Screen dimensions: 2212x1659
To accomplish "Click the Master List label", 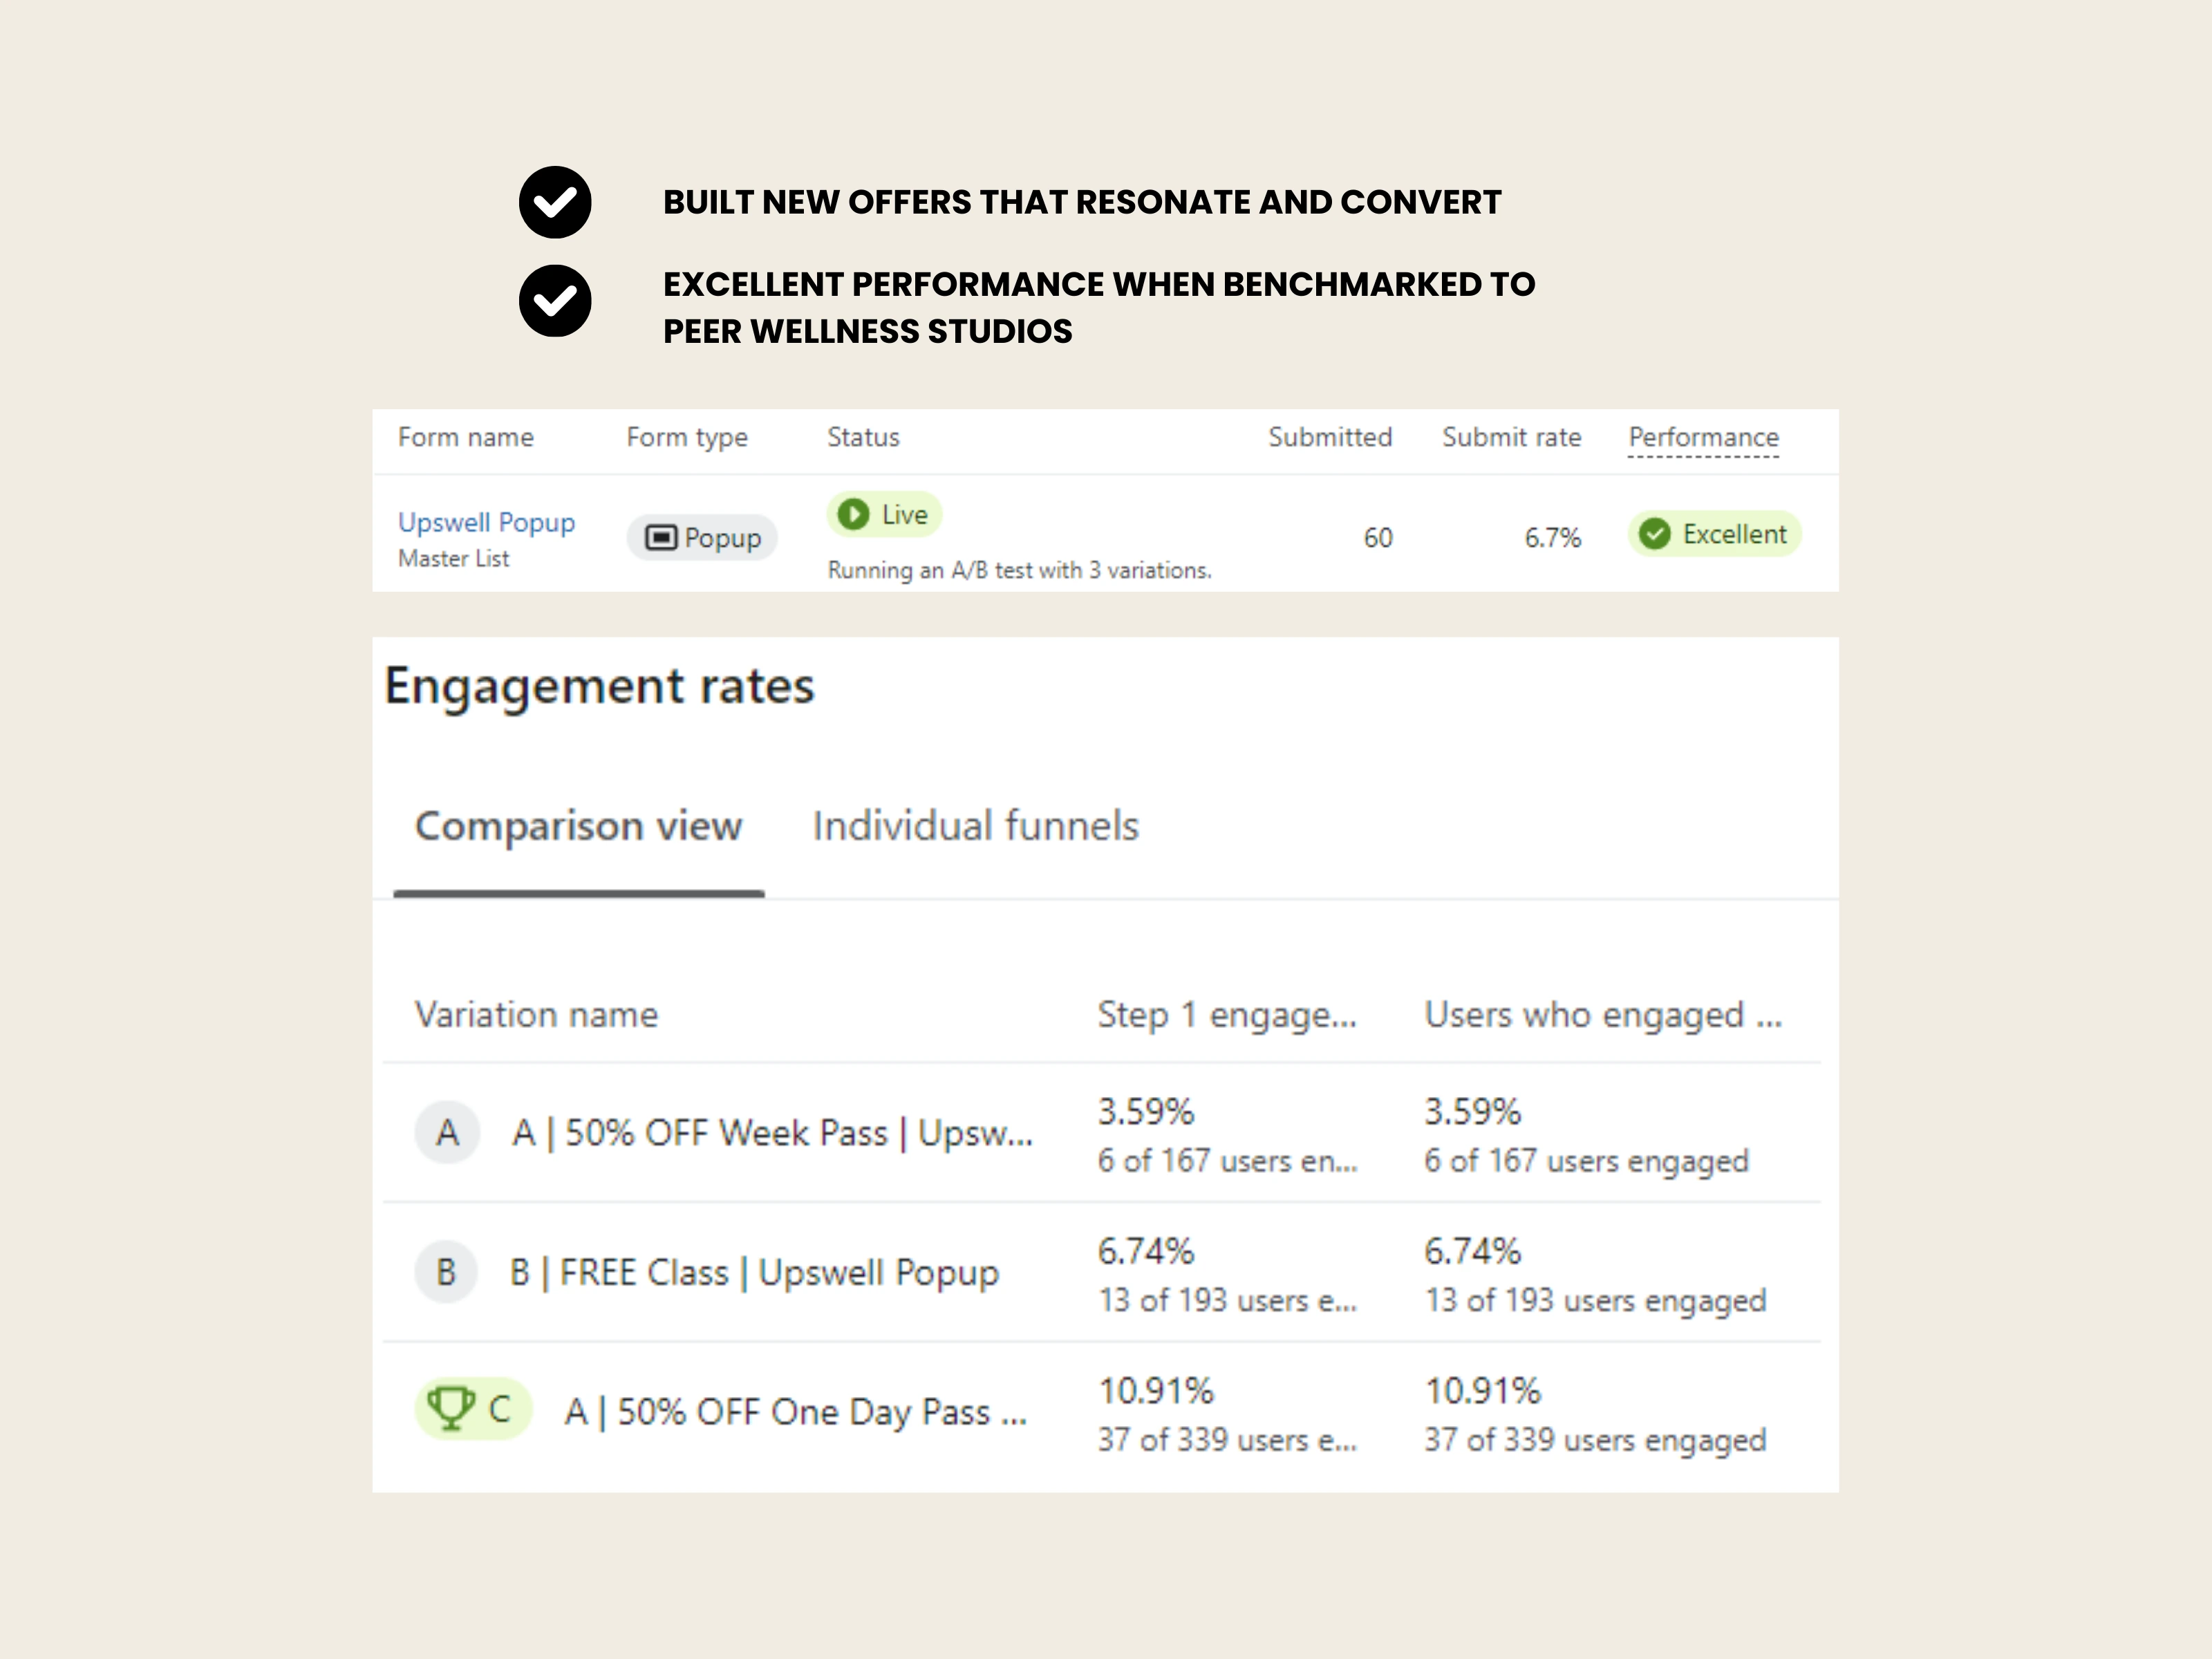I will pos(453,558).
